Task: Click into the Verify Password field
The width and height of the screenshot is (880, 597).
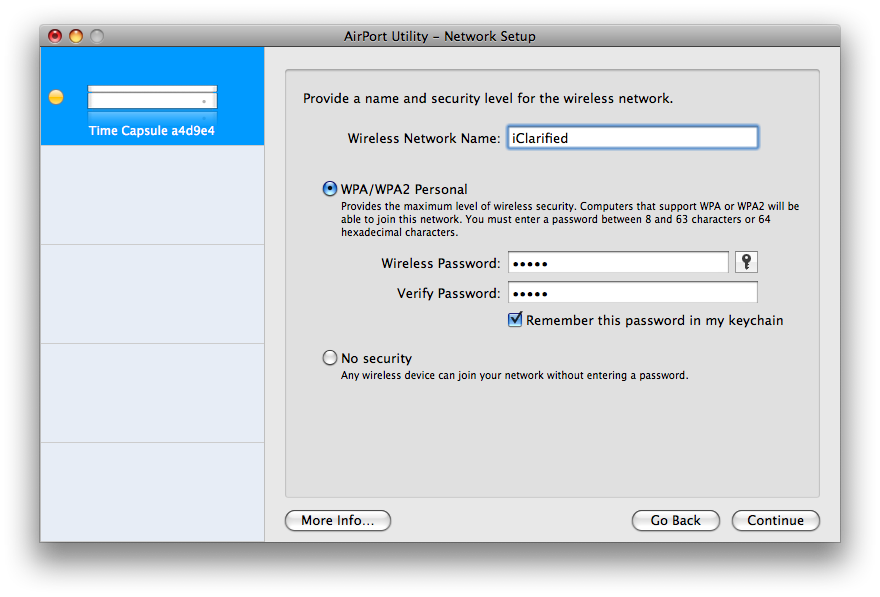Action: coord(632,293)
